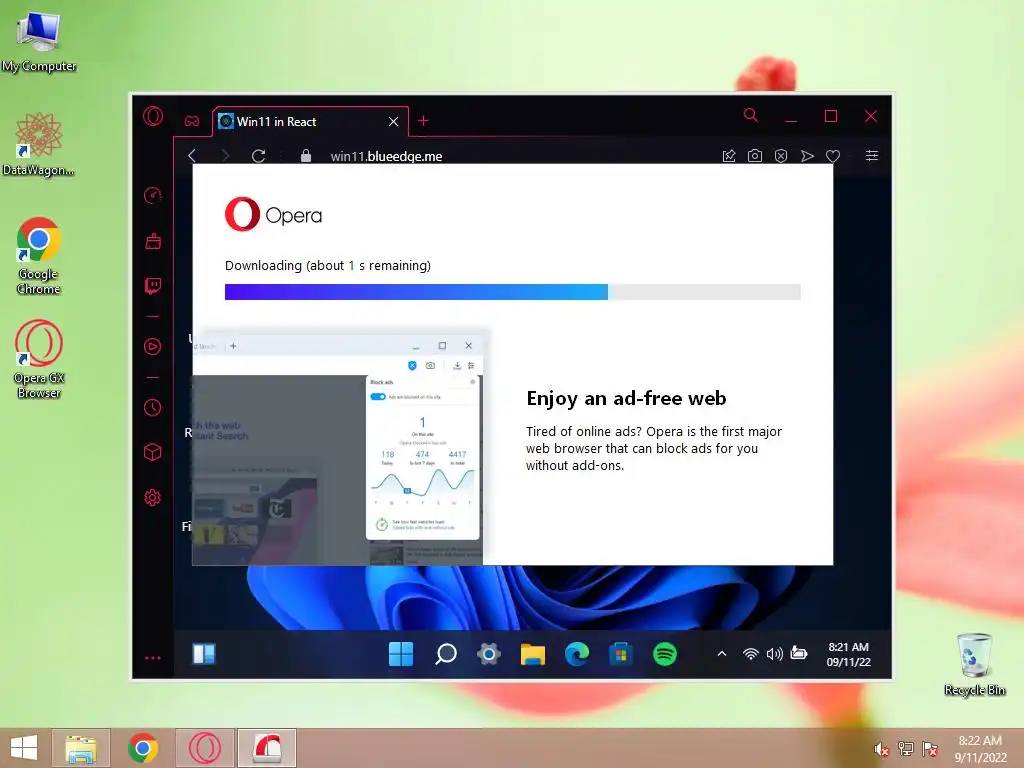Open the Opera GX main menu logo
This screenshot has height=768, width=1024.
click(153, 116)
